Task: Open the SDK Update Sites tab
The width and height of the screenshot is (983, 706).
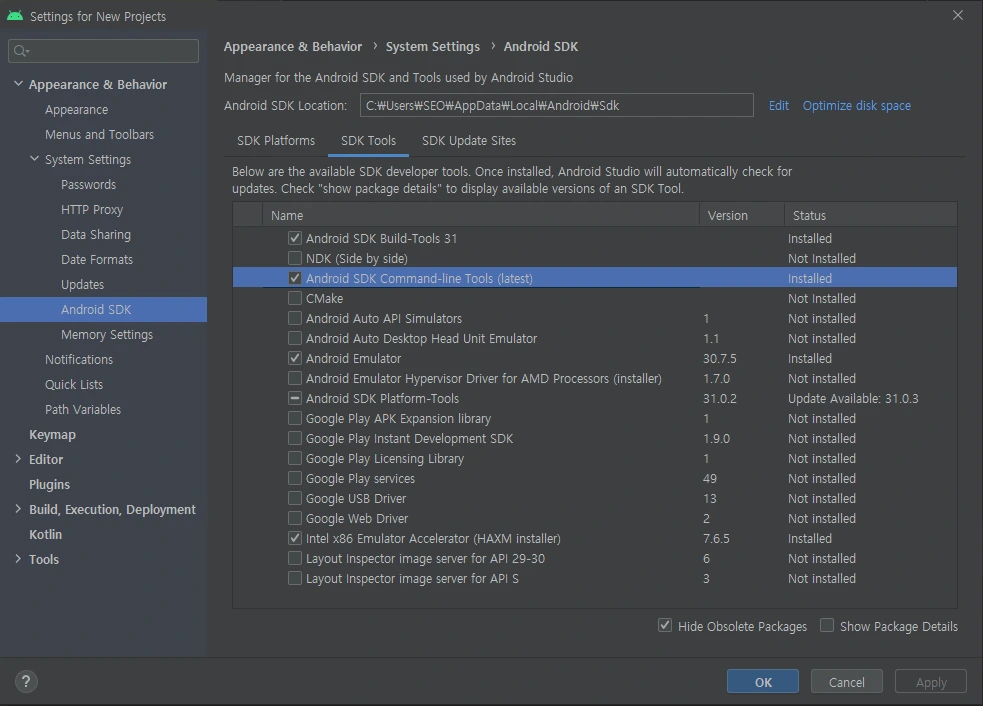Action: 469,141
